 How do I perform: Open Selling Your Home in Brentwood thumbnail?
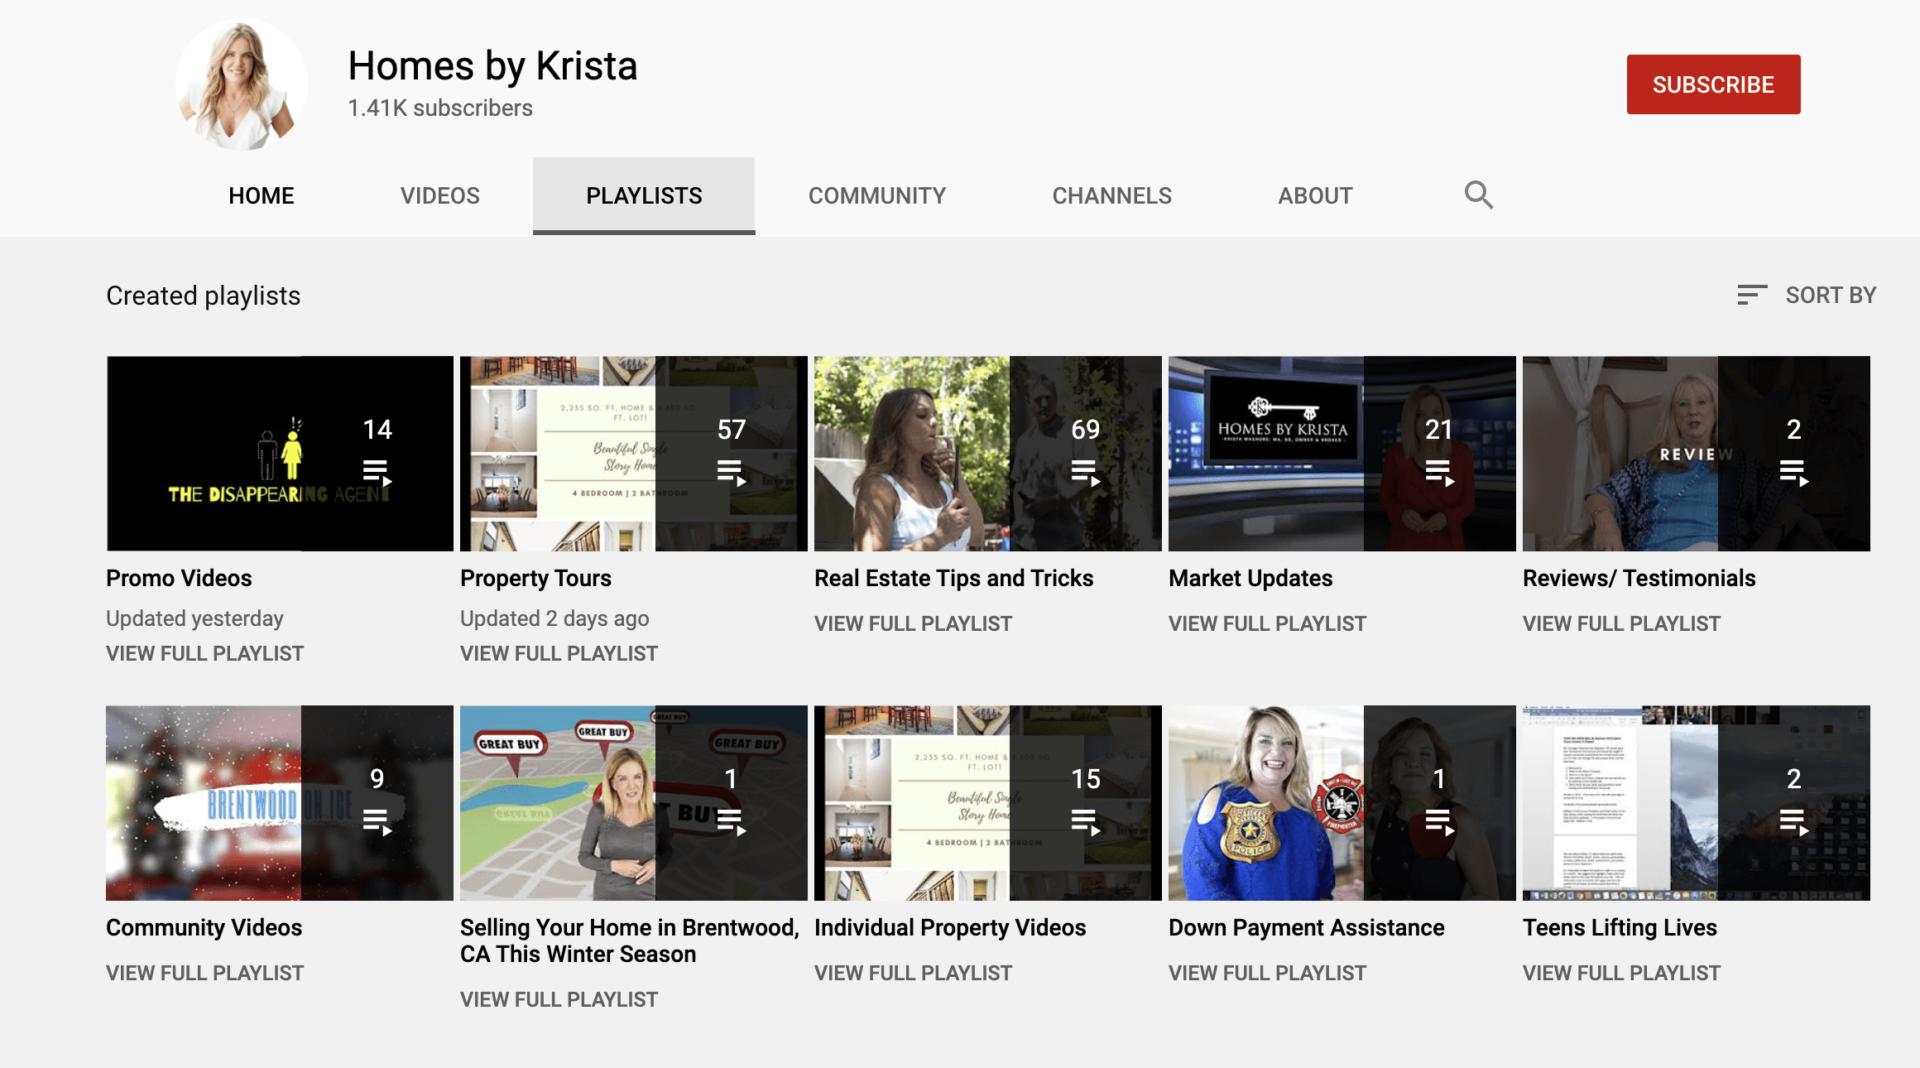(x=633, y=803)
